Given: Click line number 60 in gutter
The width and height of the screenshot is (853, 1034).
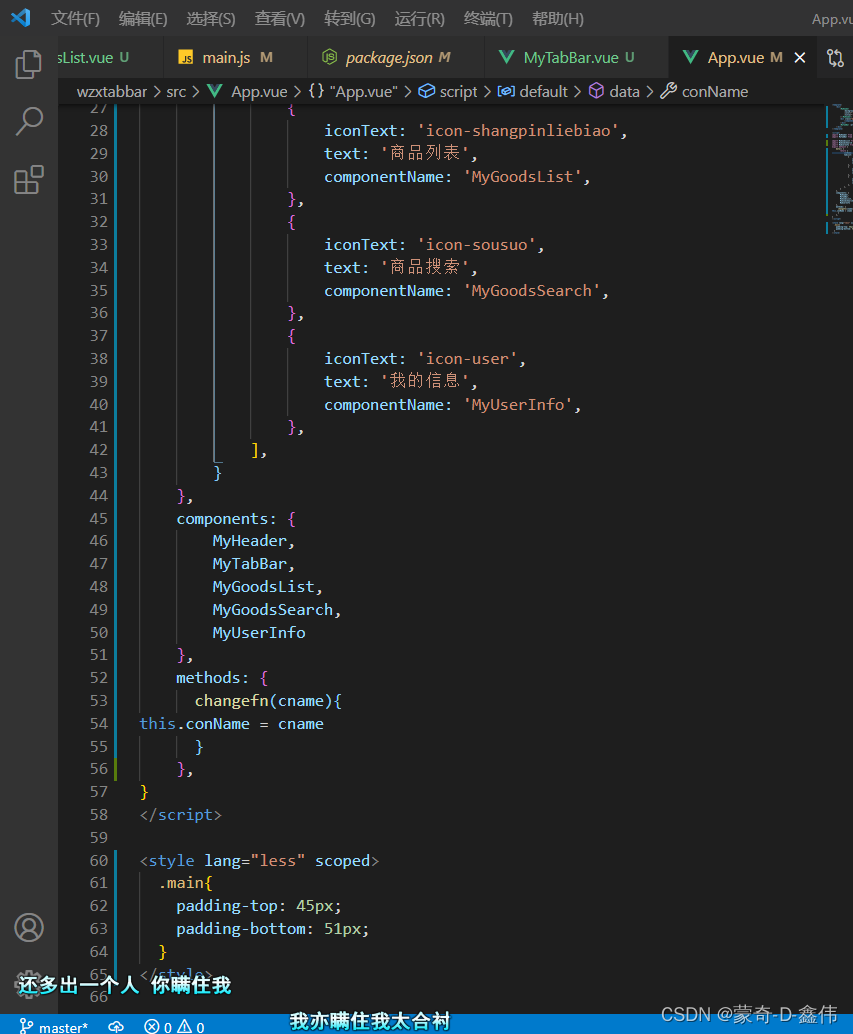Looking at the screenshot, I should click(x=98, y=861).
